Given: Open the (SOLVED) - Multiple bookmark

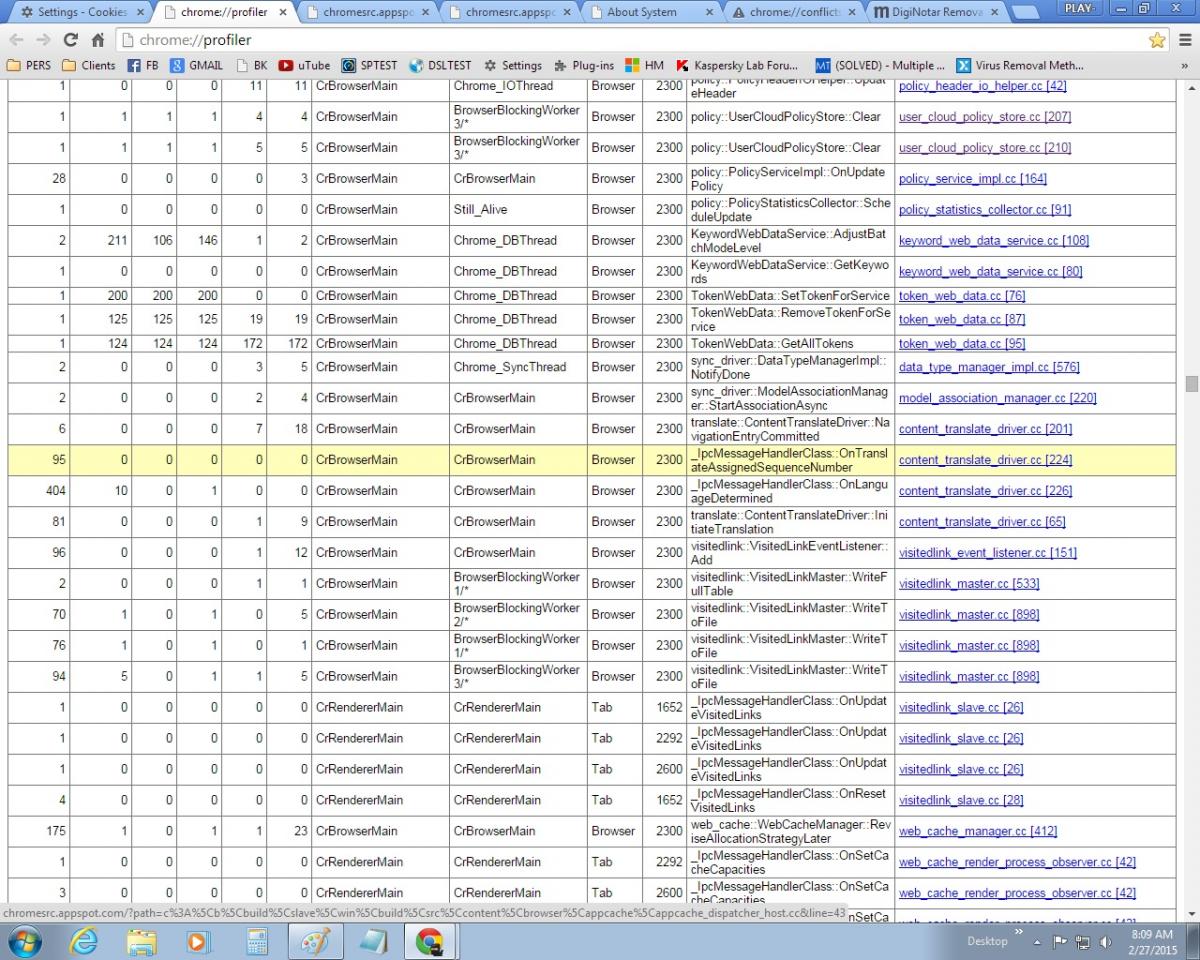Looking at the screenshot, I should 881,65.
